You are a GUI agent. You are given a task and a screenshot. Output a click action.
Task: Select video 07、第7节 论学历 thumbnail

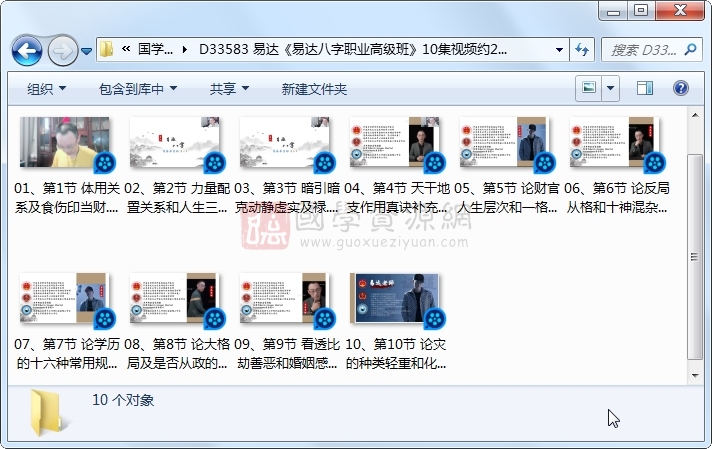(66, 300)
